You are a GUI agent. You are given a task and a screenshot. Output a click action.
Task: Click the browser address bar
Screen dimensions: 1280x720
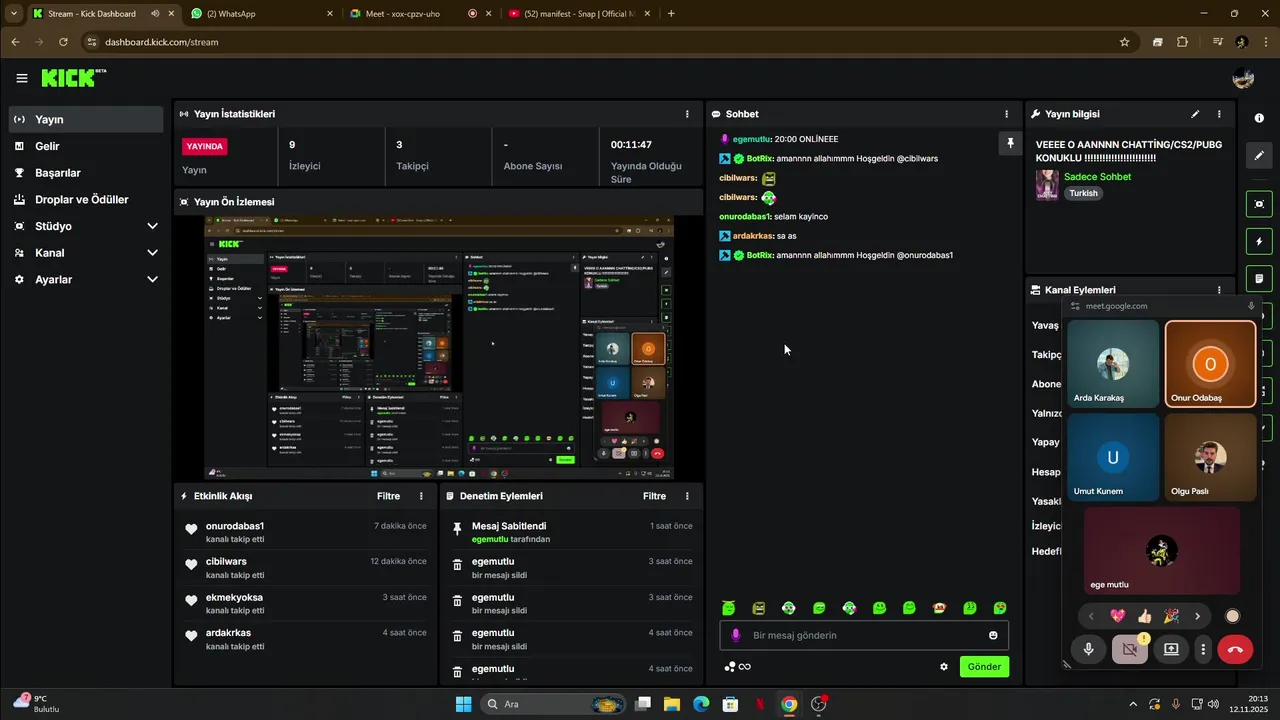pos(600,42)
